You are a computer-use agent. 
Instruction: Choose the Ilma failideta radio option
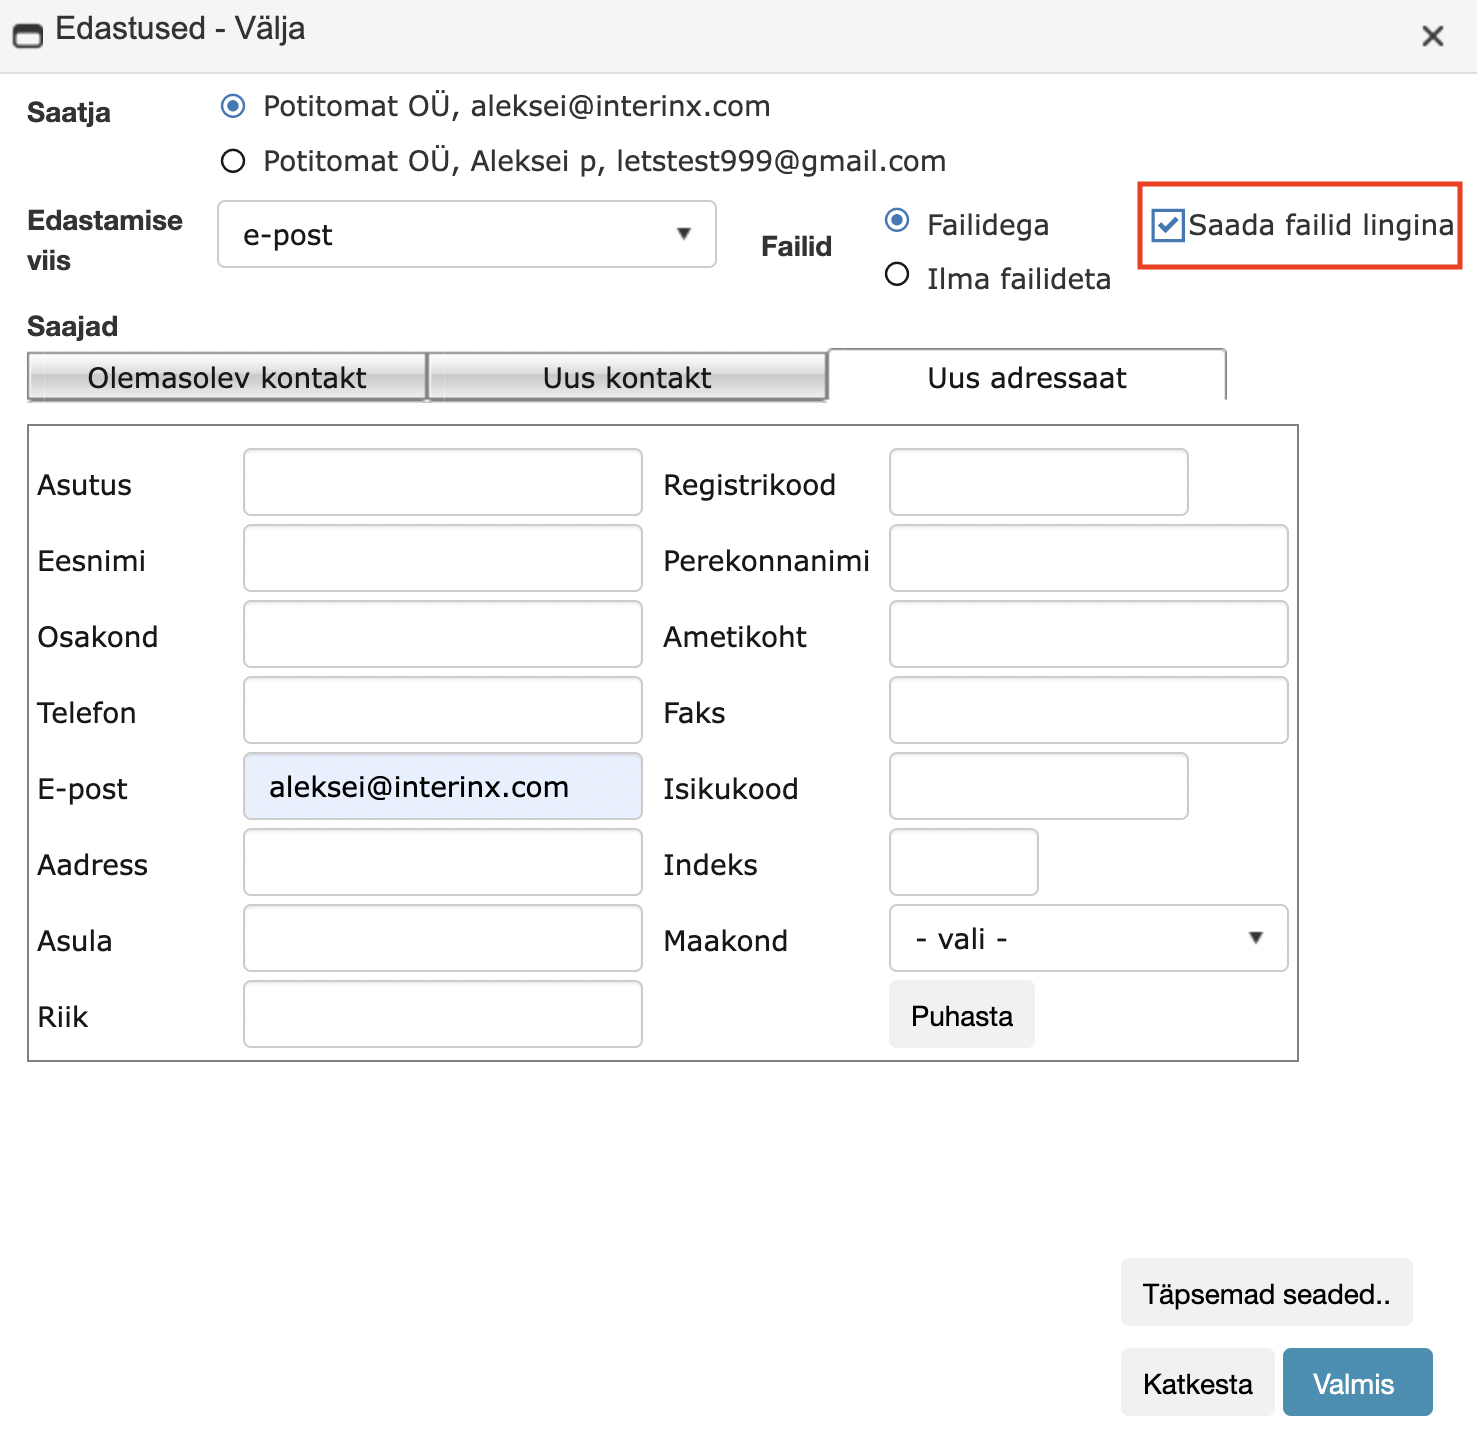(x=897, y=275)
